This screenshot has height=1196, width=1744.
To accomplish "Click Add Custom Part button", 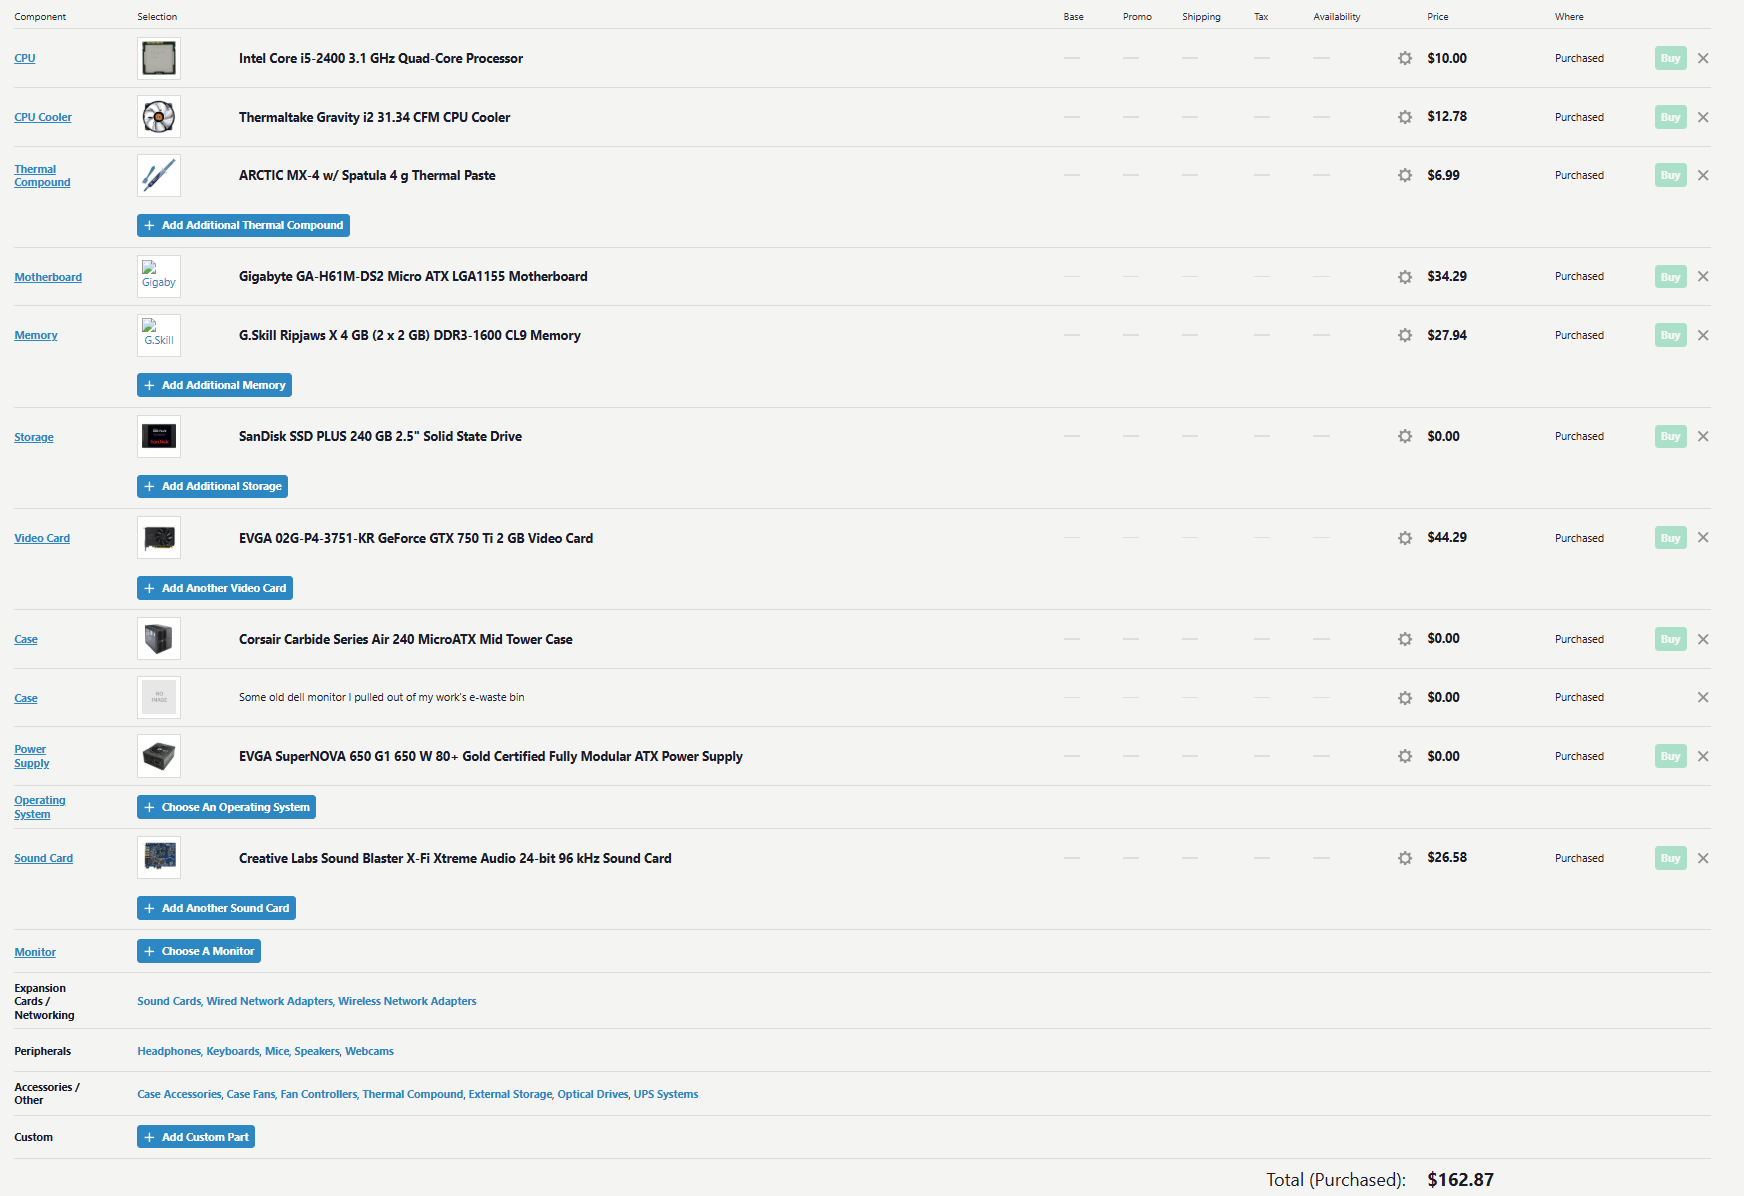I will (196, 1137).
